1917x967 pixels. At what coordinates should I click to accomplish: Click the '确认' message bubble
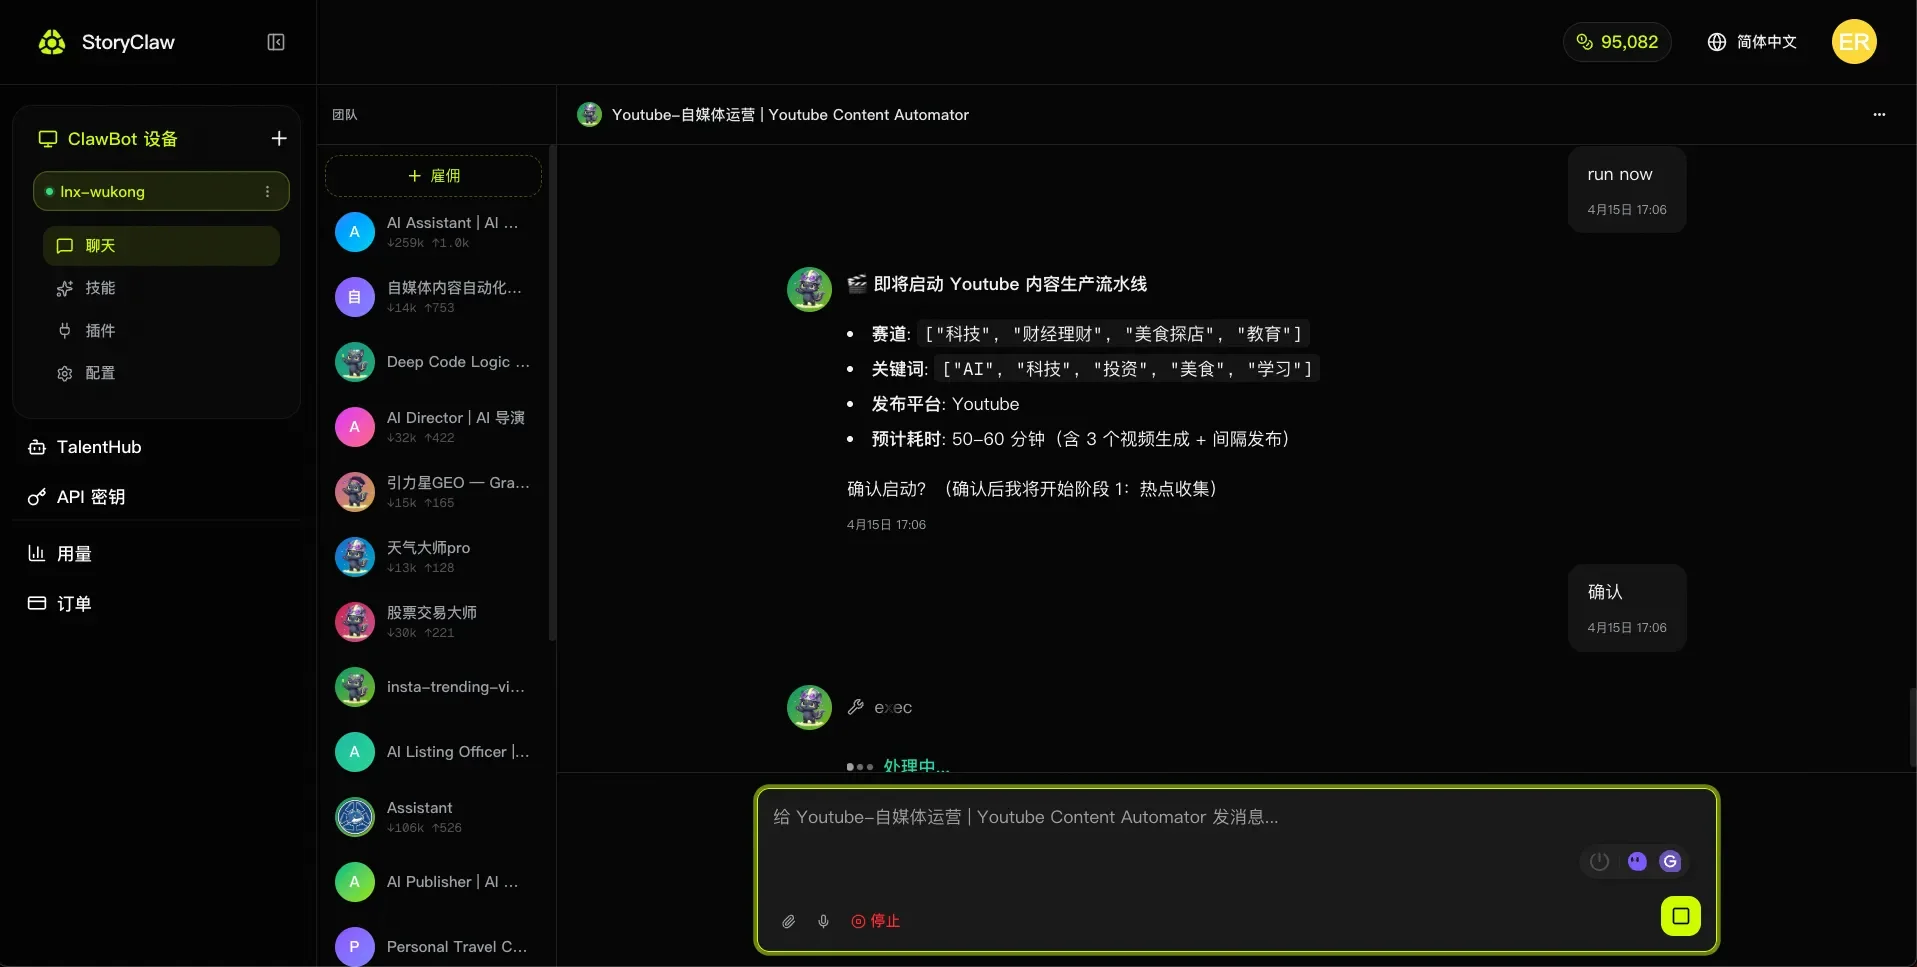pos(1627,608)
